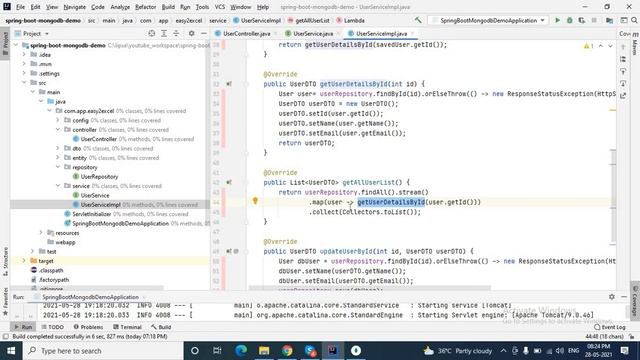Viewport: 640px width, 360px height.
Task: Open the TODO tool window button
Action: click(53, 327)
